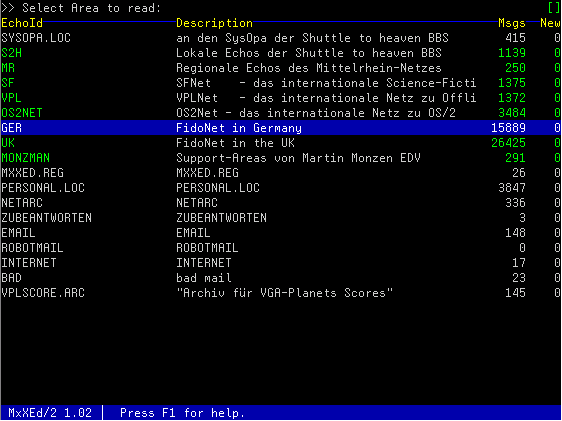Open the S2H echo group
Viewport: 562px width, 421px height.
(x=11, y=53)
